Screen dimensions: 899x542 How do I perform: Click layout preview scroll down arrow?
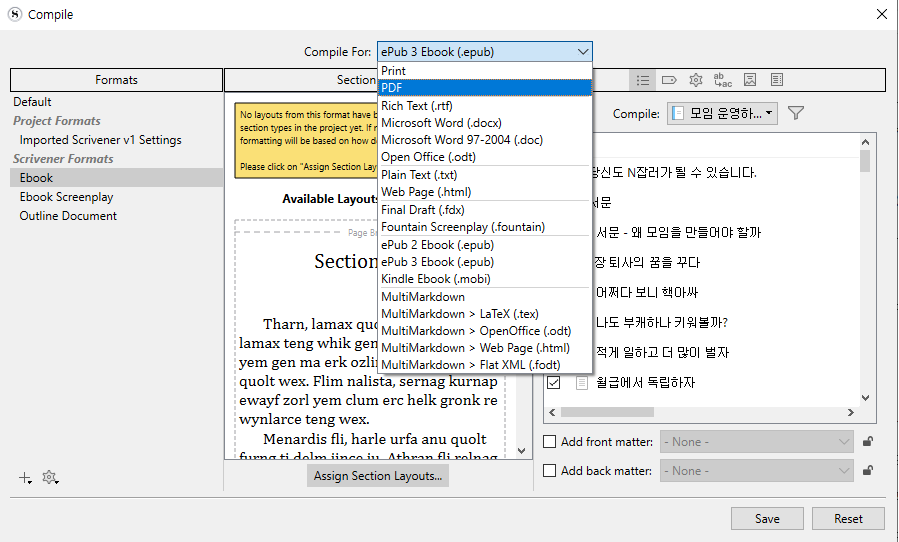click(x=521, y=451)
